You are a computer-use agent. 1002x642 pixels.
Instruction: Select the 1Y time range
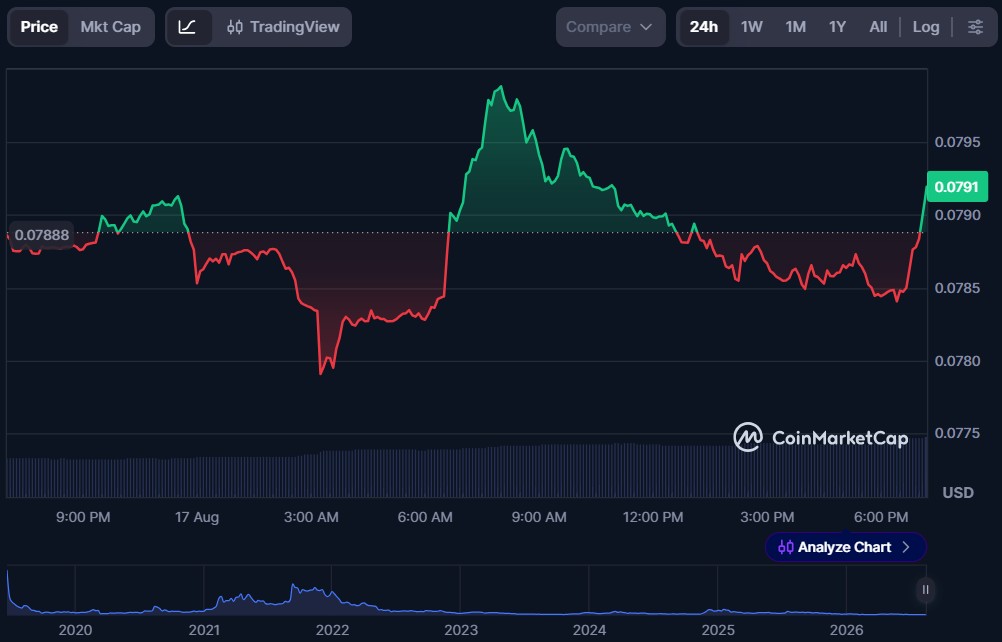tap(837, 27)
